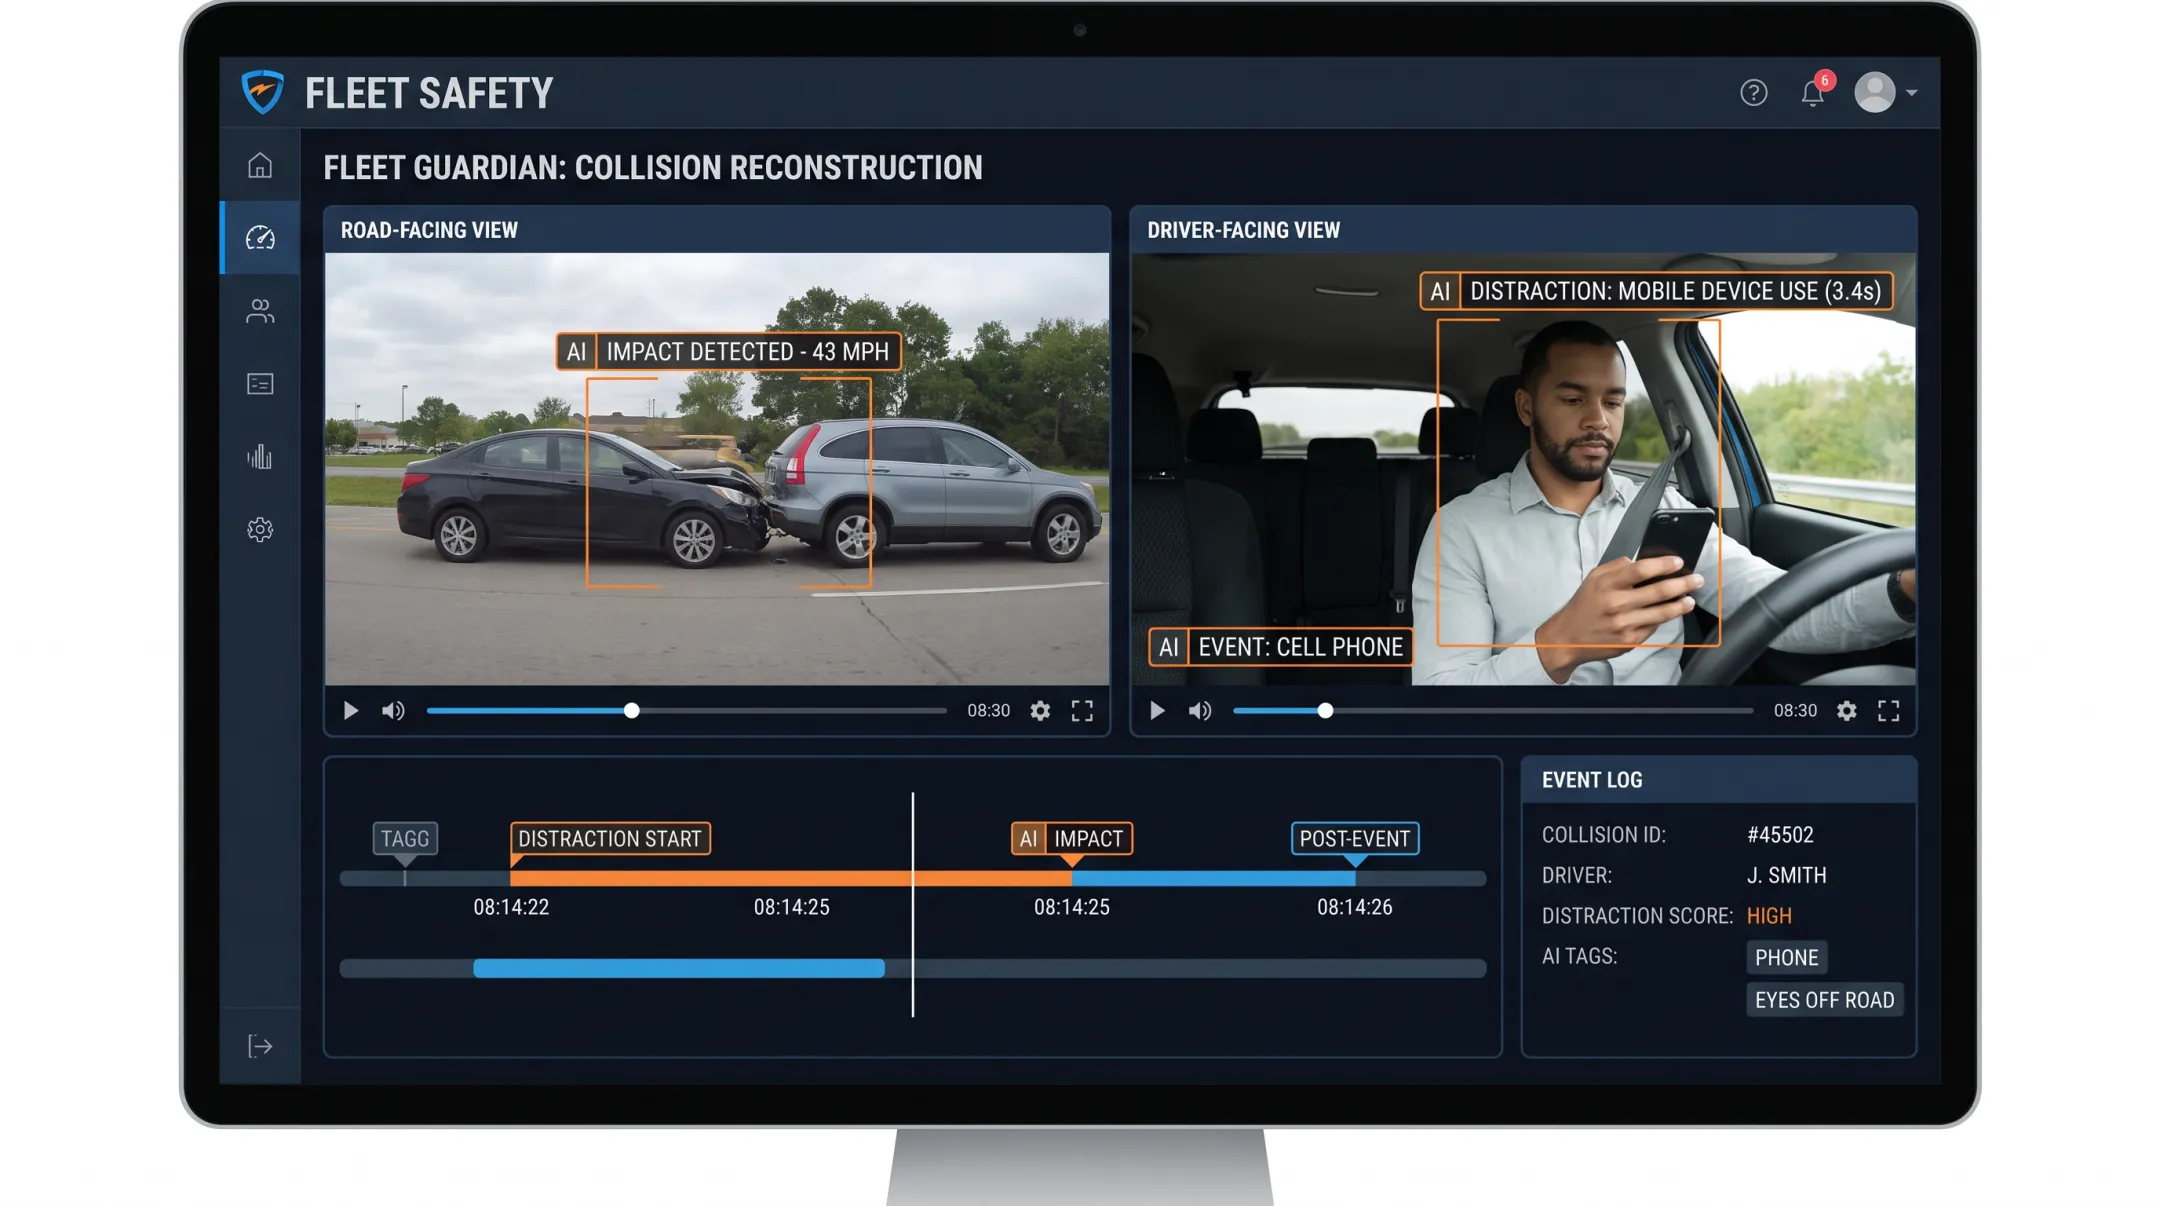Viewport: 2160px width, 1206px height.
Task: Play the driver-facing view video
Action: click(1157, 711)
